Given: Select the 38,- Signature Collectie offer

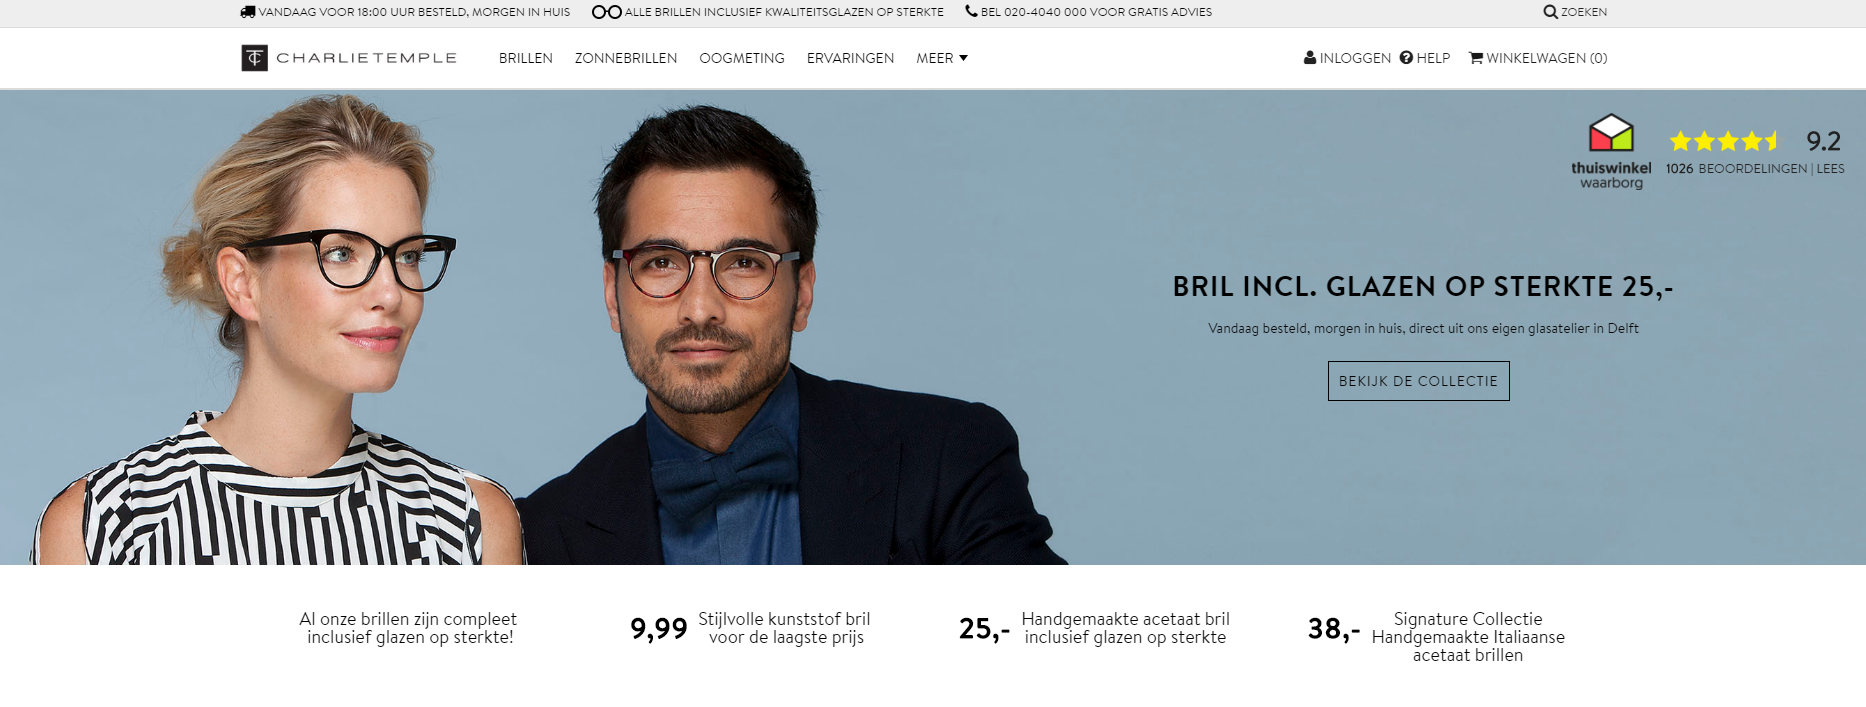Looking at the screenshot, I should point(1437,637).
